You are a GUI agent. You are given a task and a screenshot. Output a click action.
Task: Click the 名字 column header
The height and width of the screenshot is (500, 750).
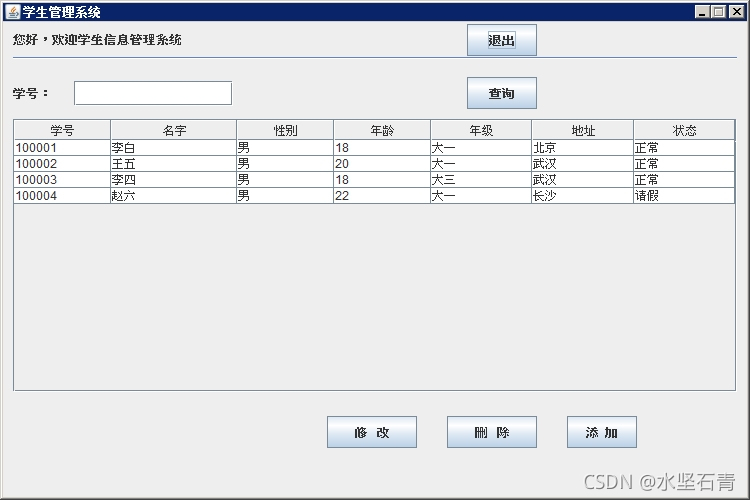174,130
